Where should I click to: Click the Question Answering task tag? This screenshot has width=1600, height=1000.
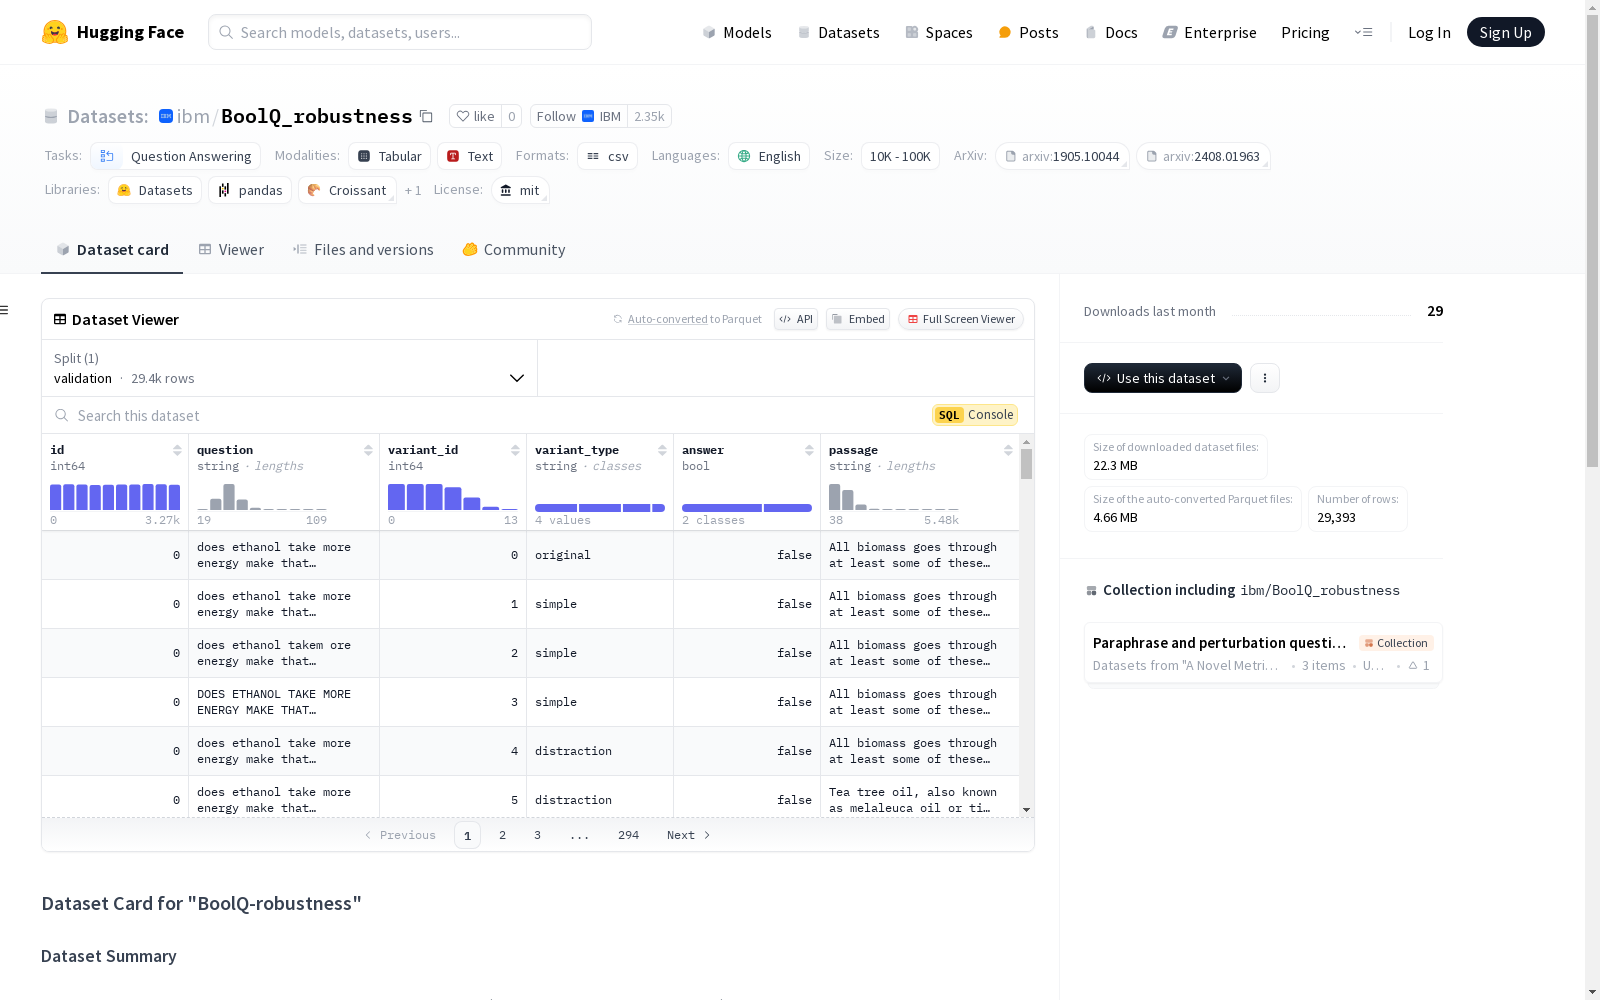point(175,156)
